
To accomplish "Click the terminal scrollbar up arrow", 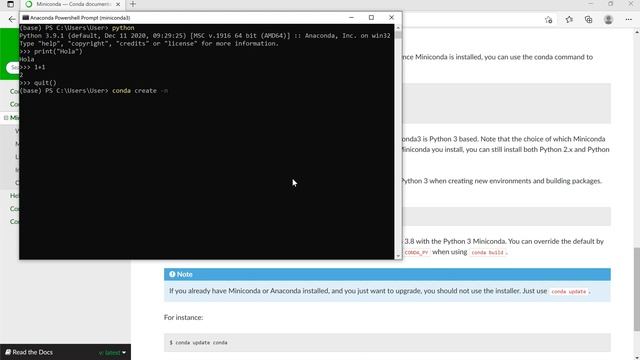I will [x=398, y=27].
